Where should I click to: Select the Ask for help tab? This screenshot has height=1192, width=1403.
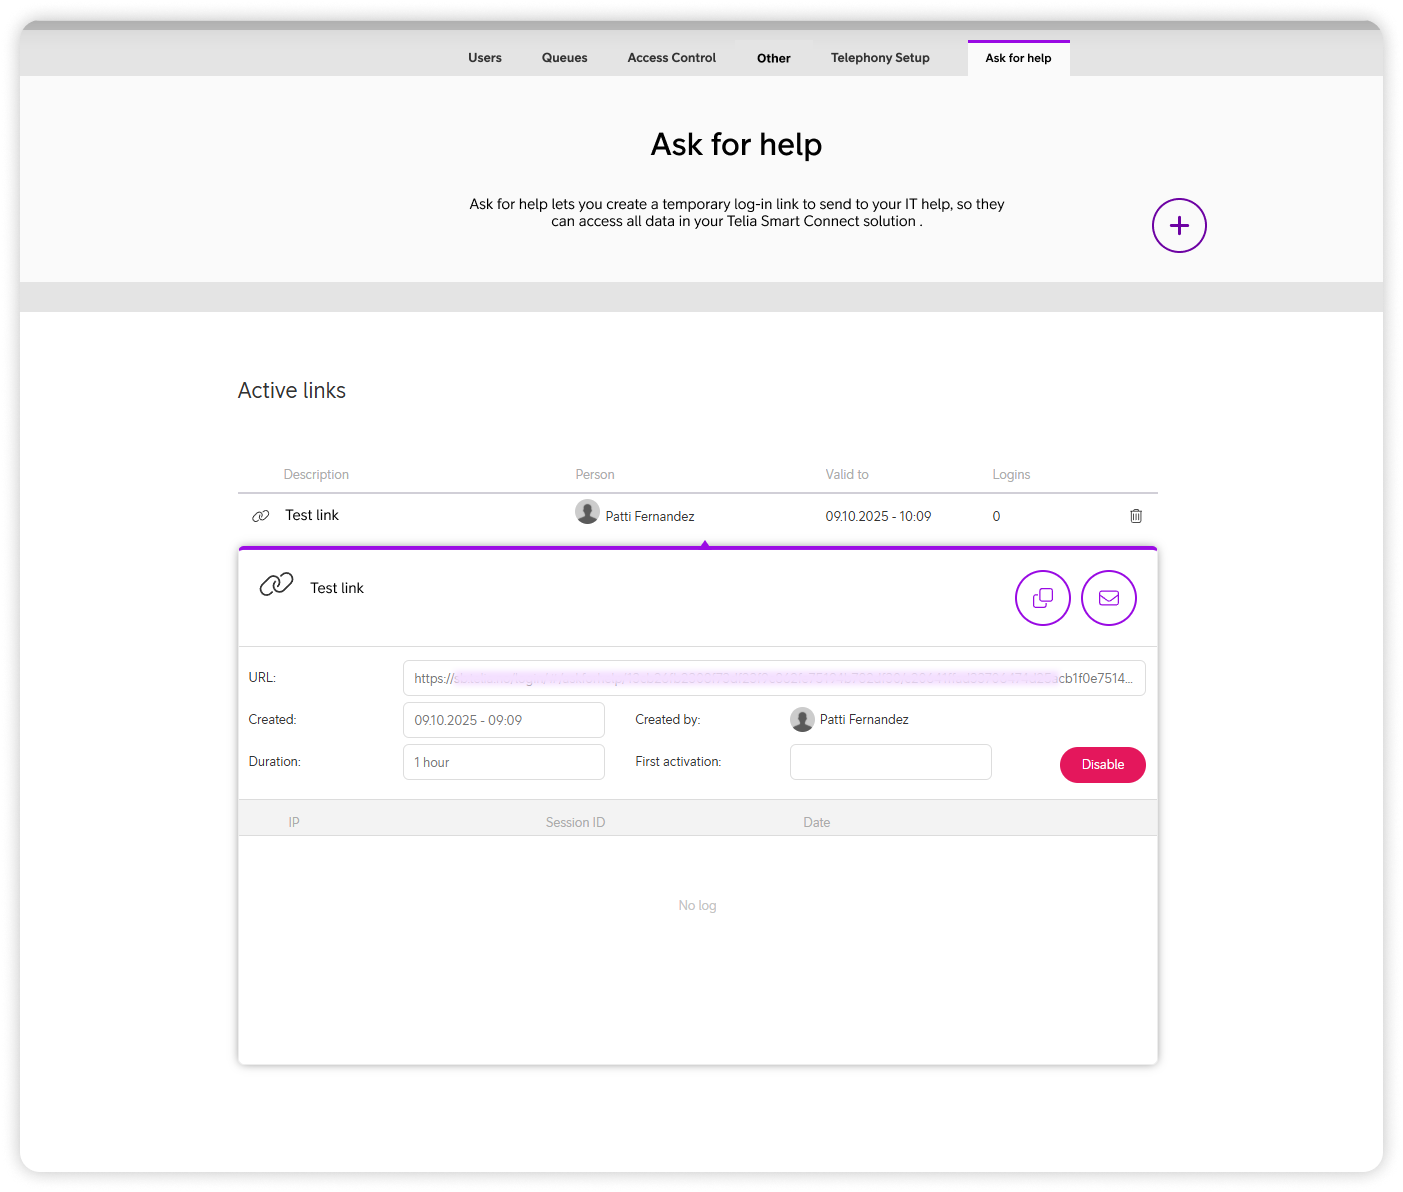point(1018,58)
